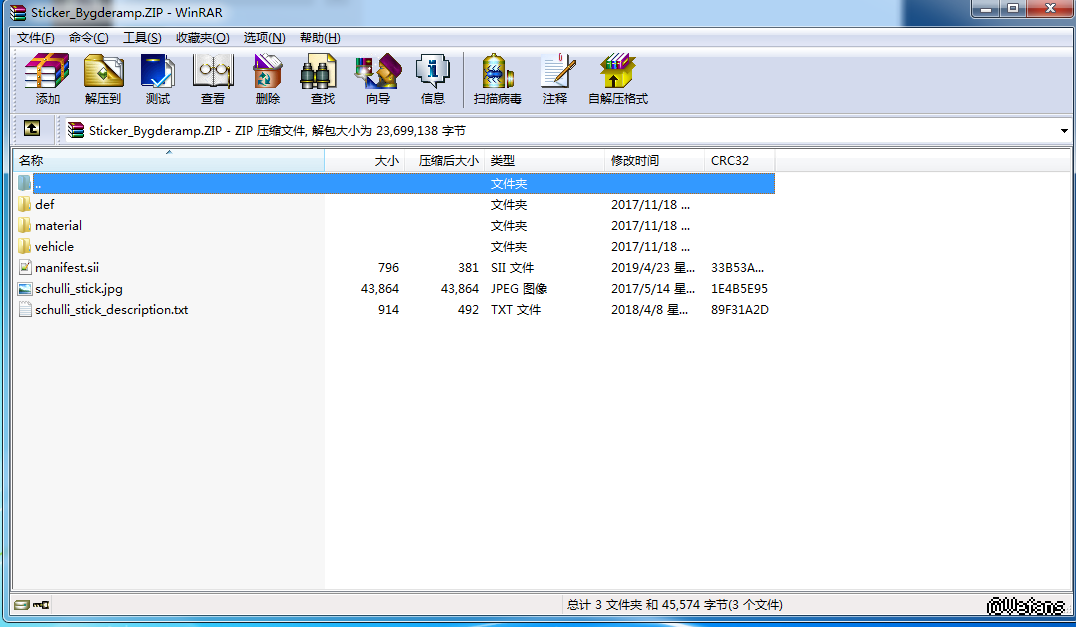Viewport: 1076px width, 627px height.
Task: Click the manifest.sii file icon
Action: [25, 268]
